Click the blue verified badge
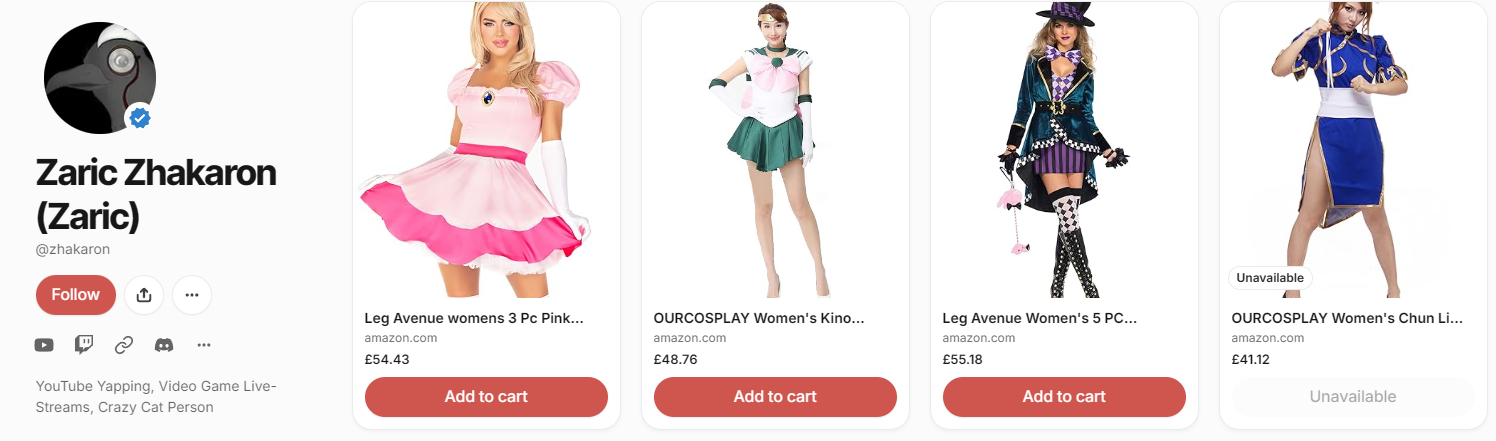 point(141,119)
